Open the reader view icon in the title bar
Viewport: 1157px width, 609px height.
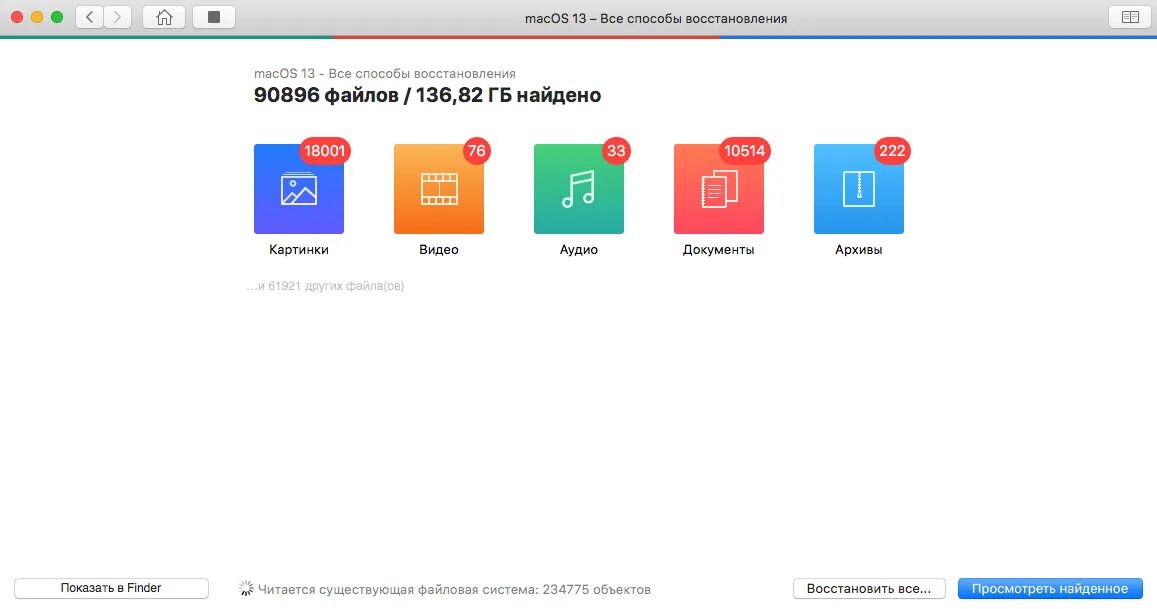[1130, 17]
